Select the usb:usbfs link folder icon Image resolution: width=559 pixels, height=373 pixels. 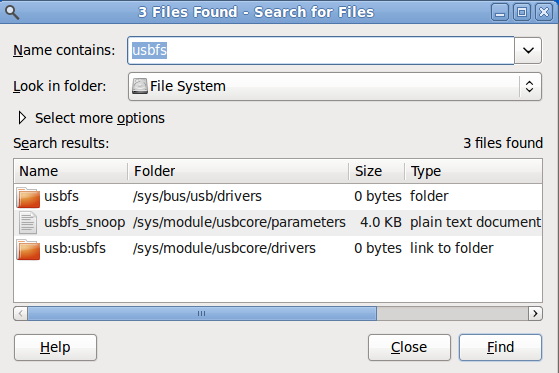(28, 249)
